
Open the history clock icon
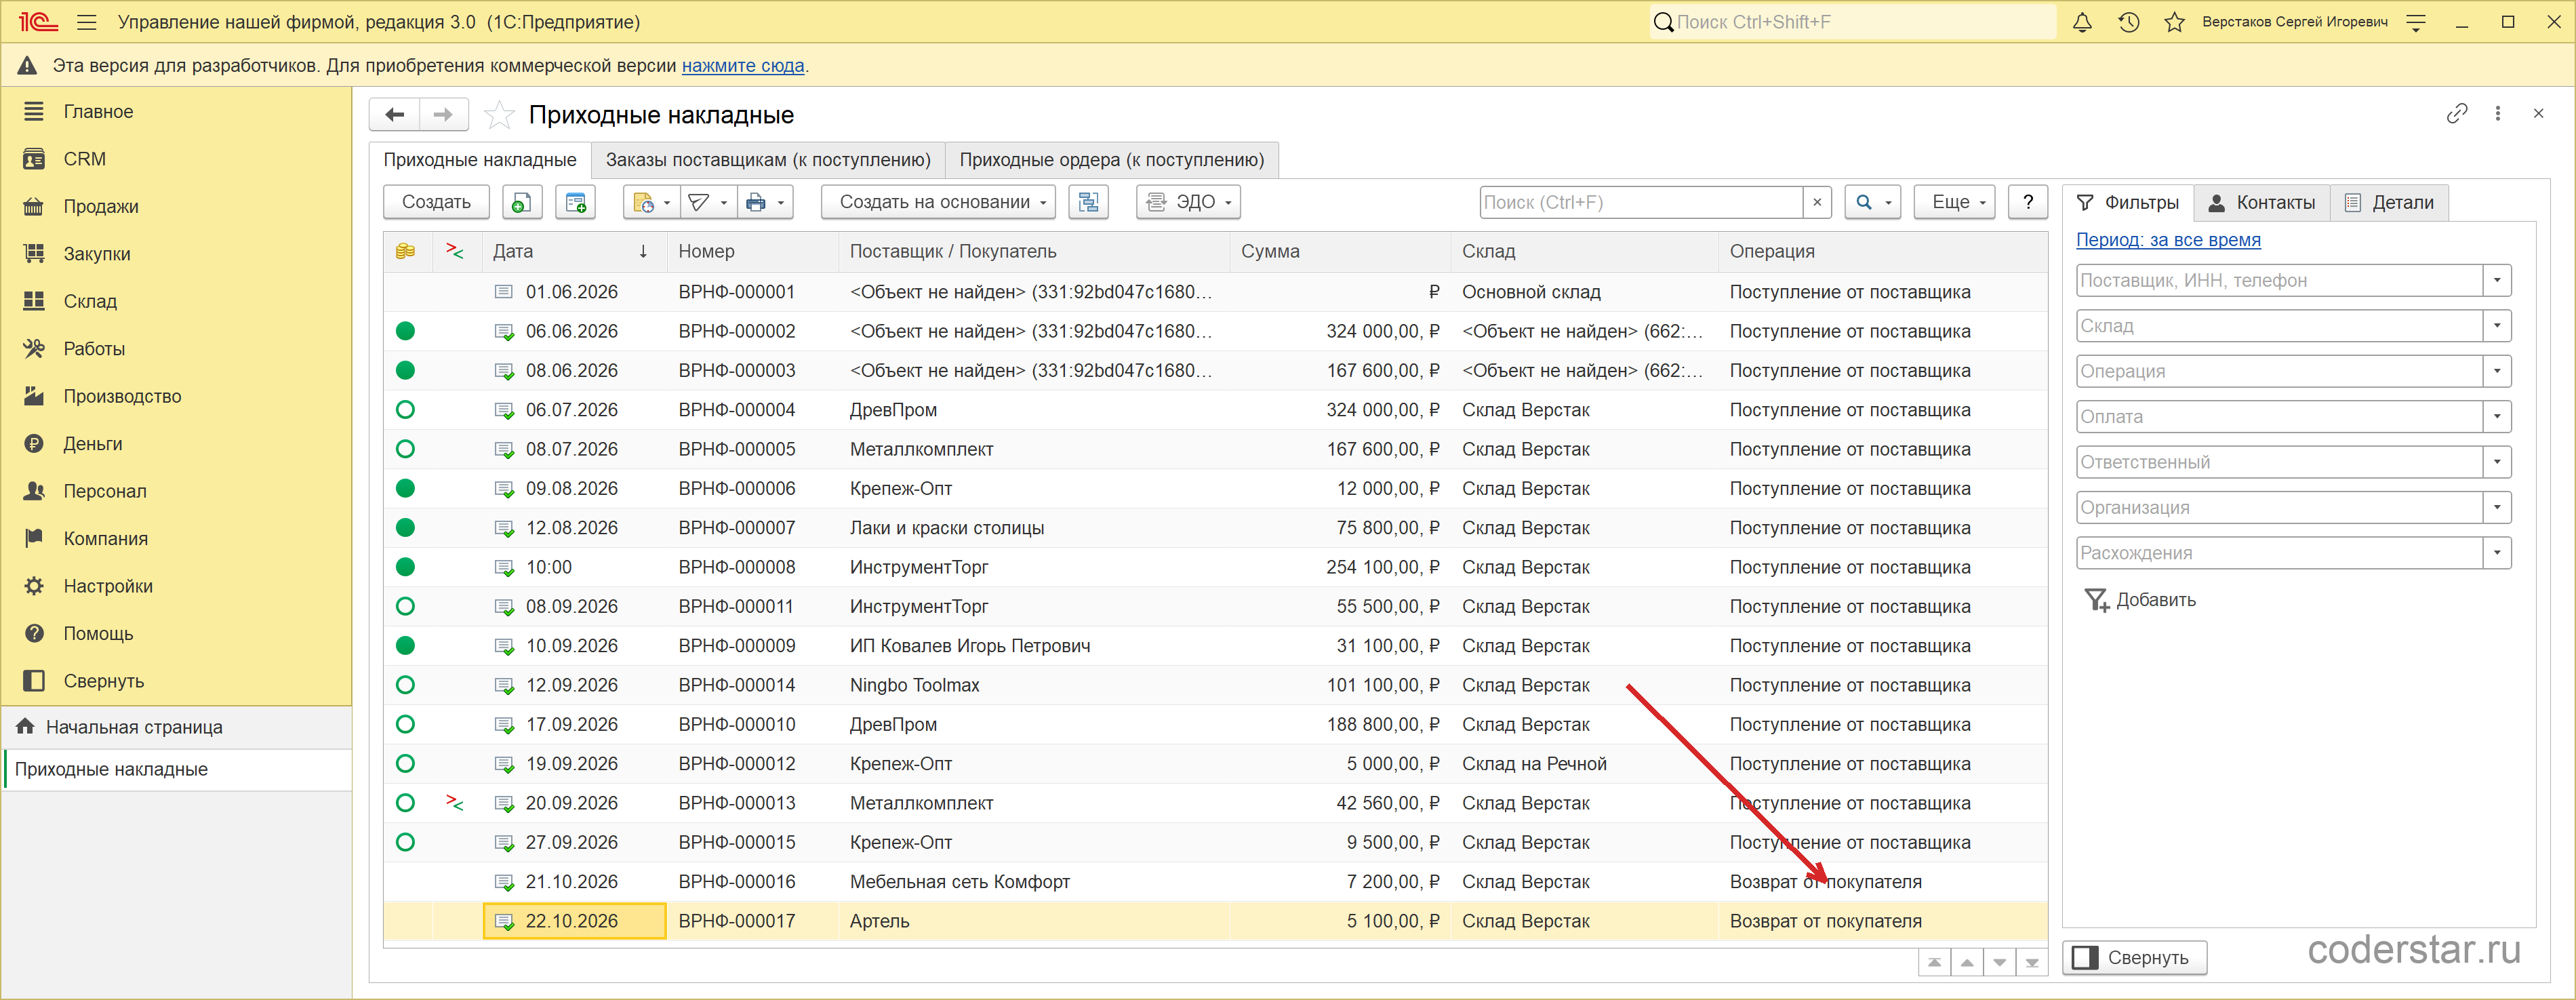(2128, 22)
